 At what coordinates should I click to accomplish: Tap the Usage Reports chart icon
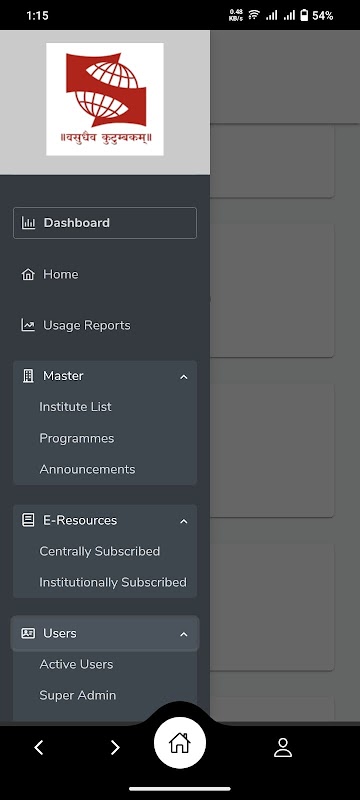point(28,326)
